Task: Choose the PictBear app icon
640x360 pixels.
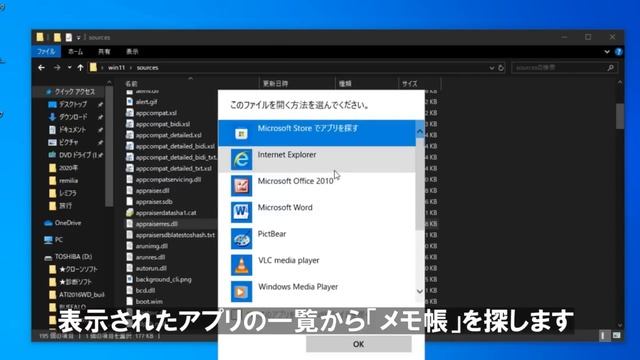Action: [x=241, y=238]
